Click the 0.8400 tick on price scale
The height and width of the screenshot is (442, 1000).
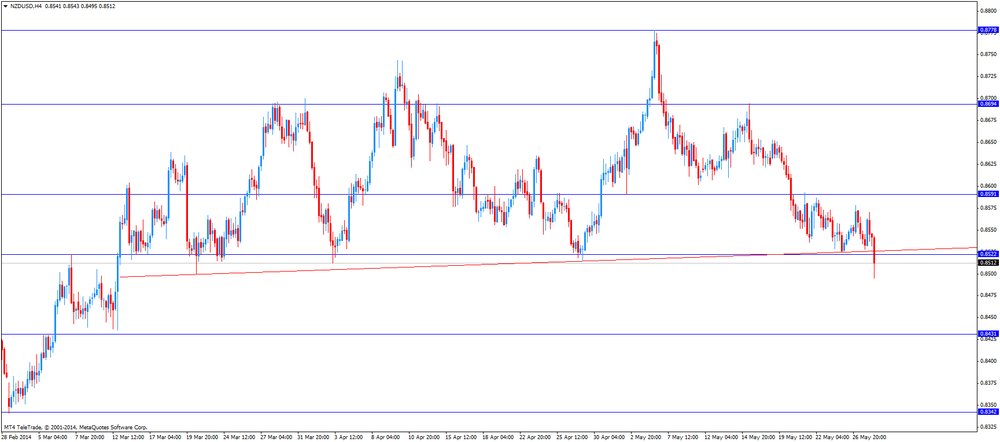[x=989, y=361]
